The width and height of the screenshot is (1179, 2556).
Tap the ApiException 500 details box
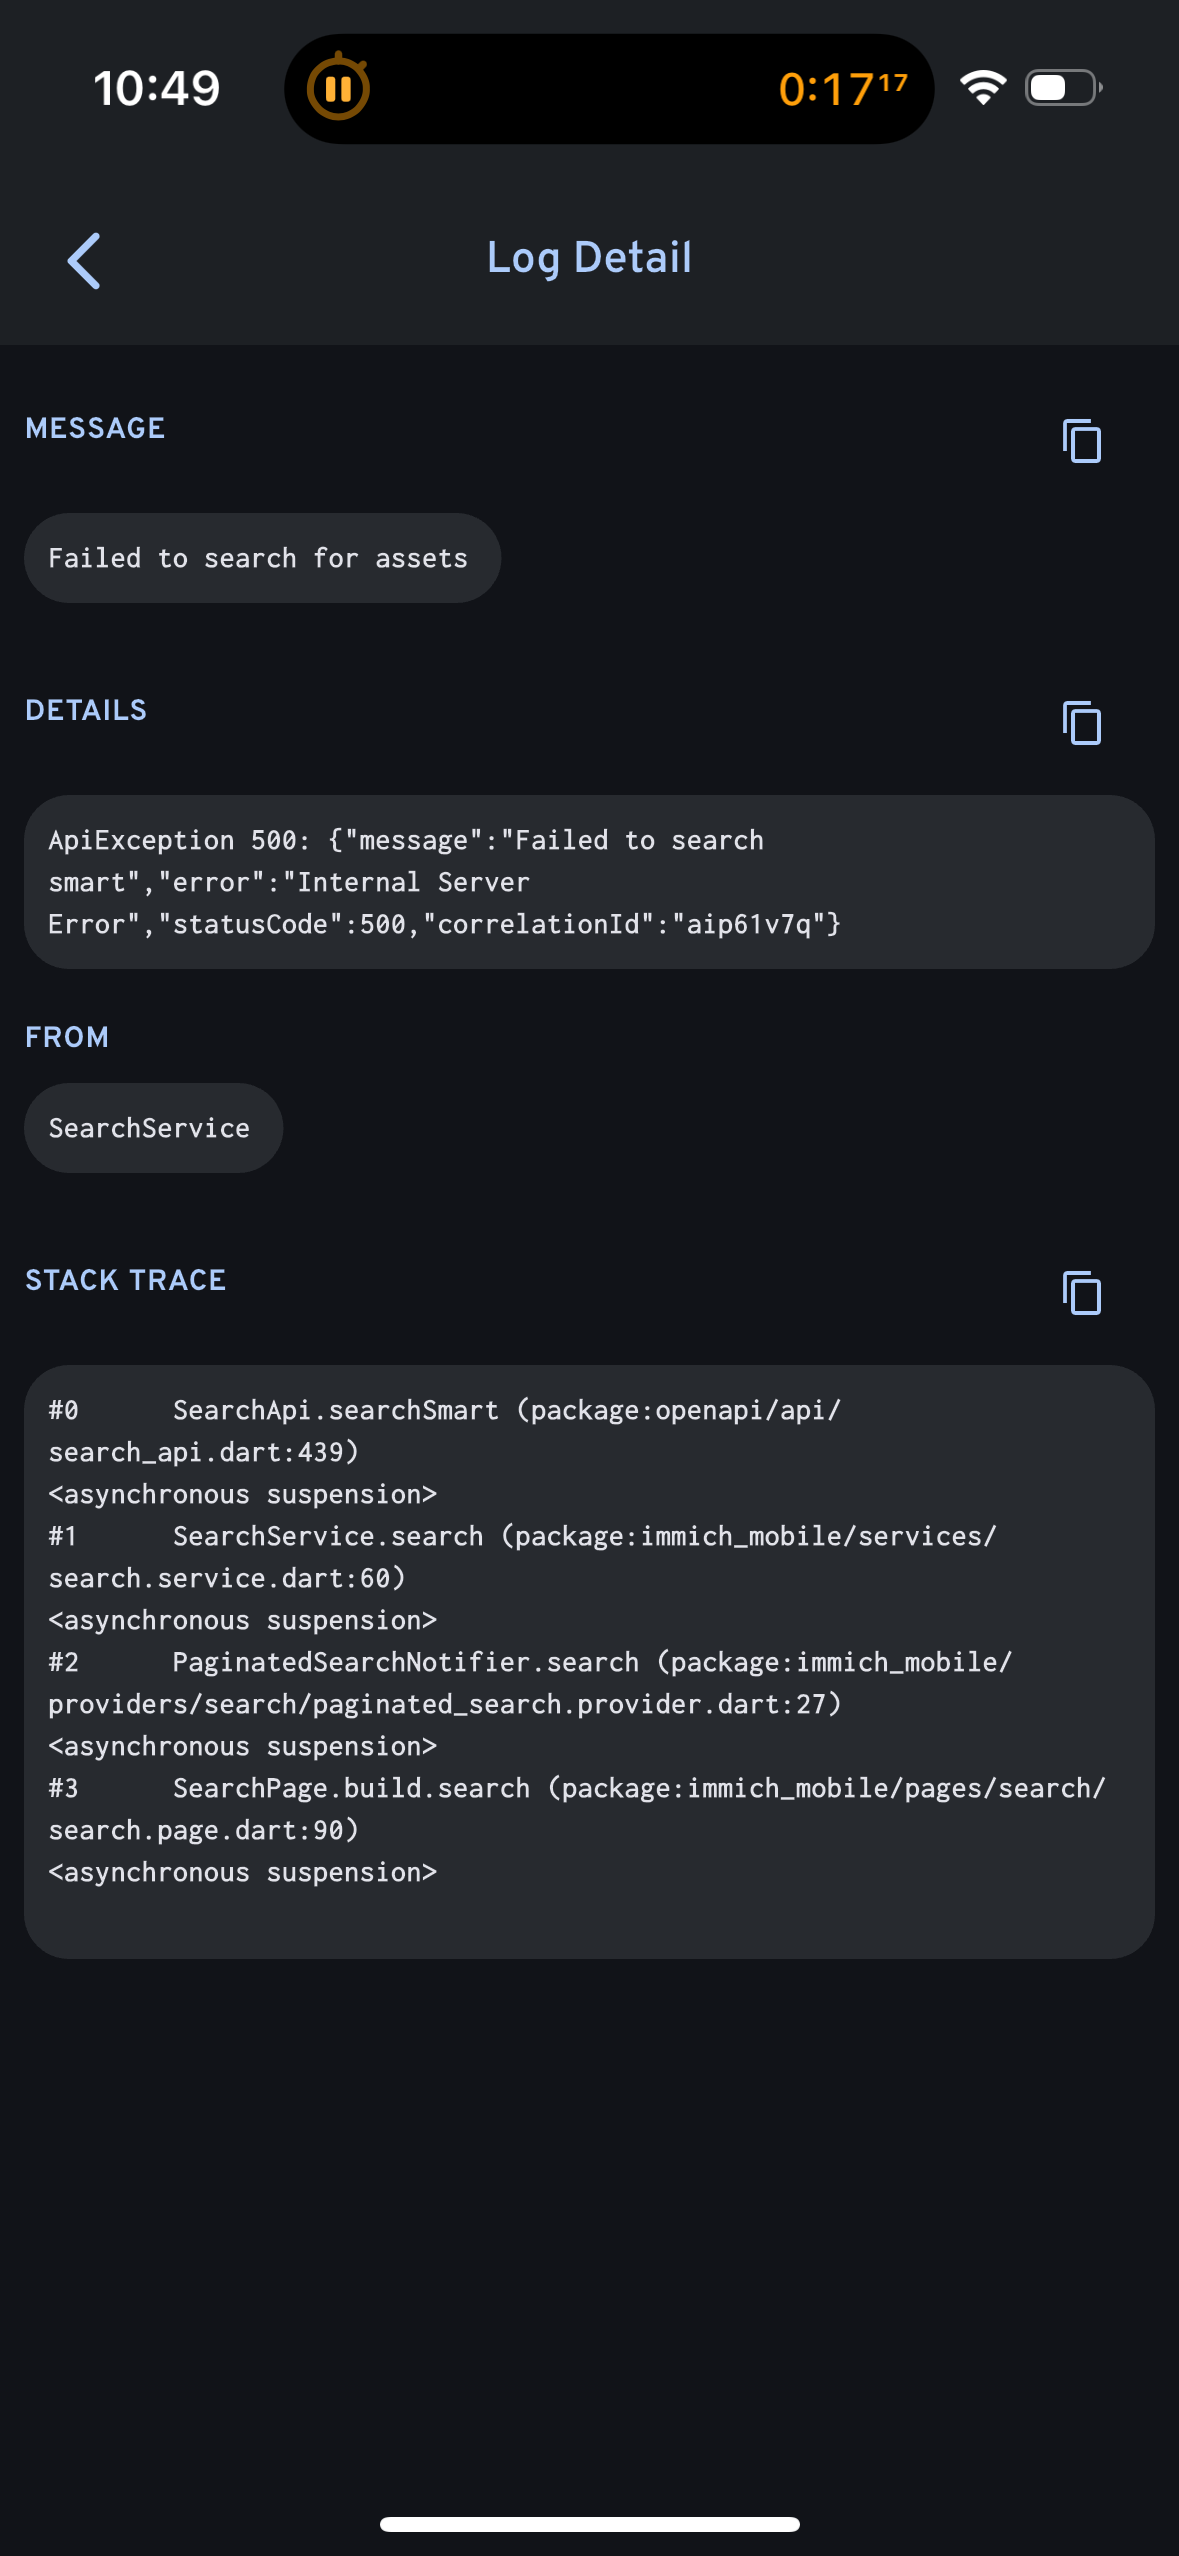589,882
